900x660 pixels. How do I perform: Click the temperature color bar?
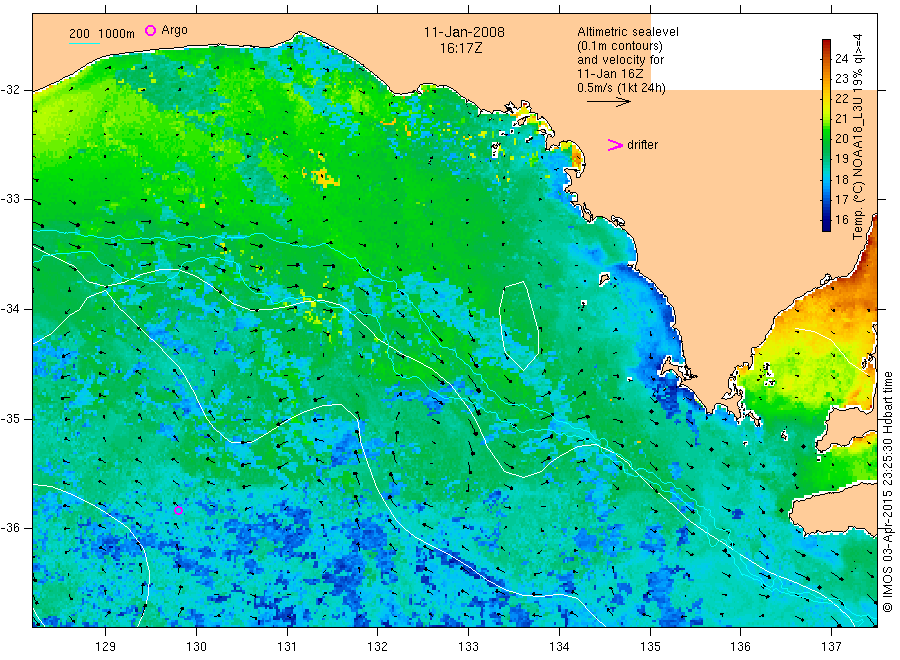click(827, 135)
